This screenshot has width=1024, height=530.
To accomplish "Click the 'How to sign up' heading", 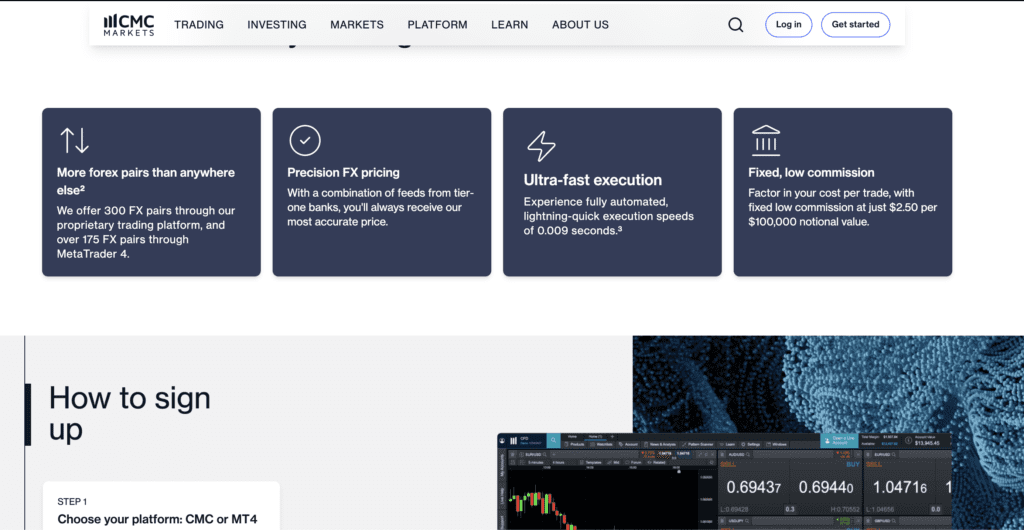I will coord(130,414).
